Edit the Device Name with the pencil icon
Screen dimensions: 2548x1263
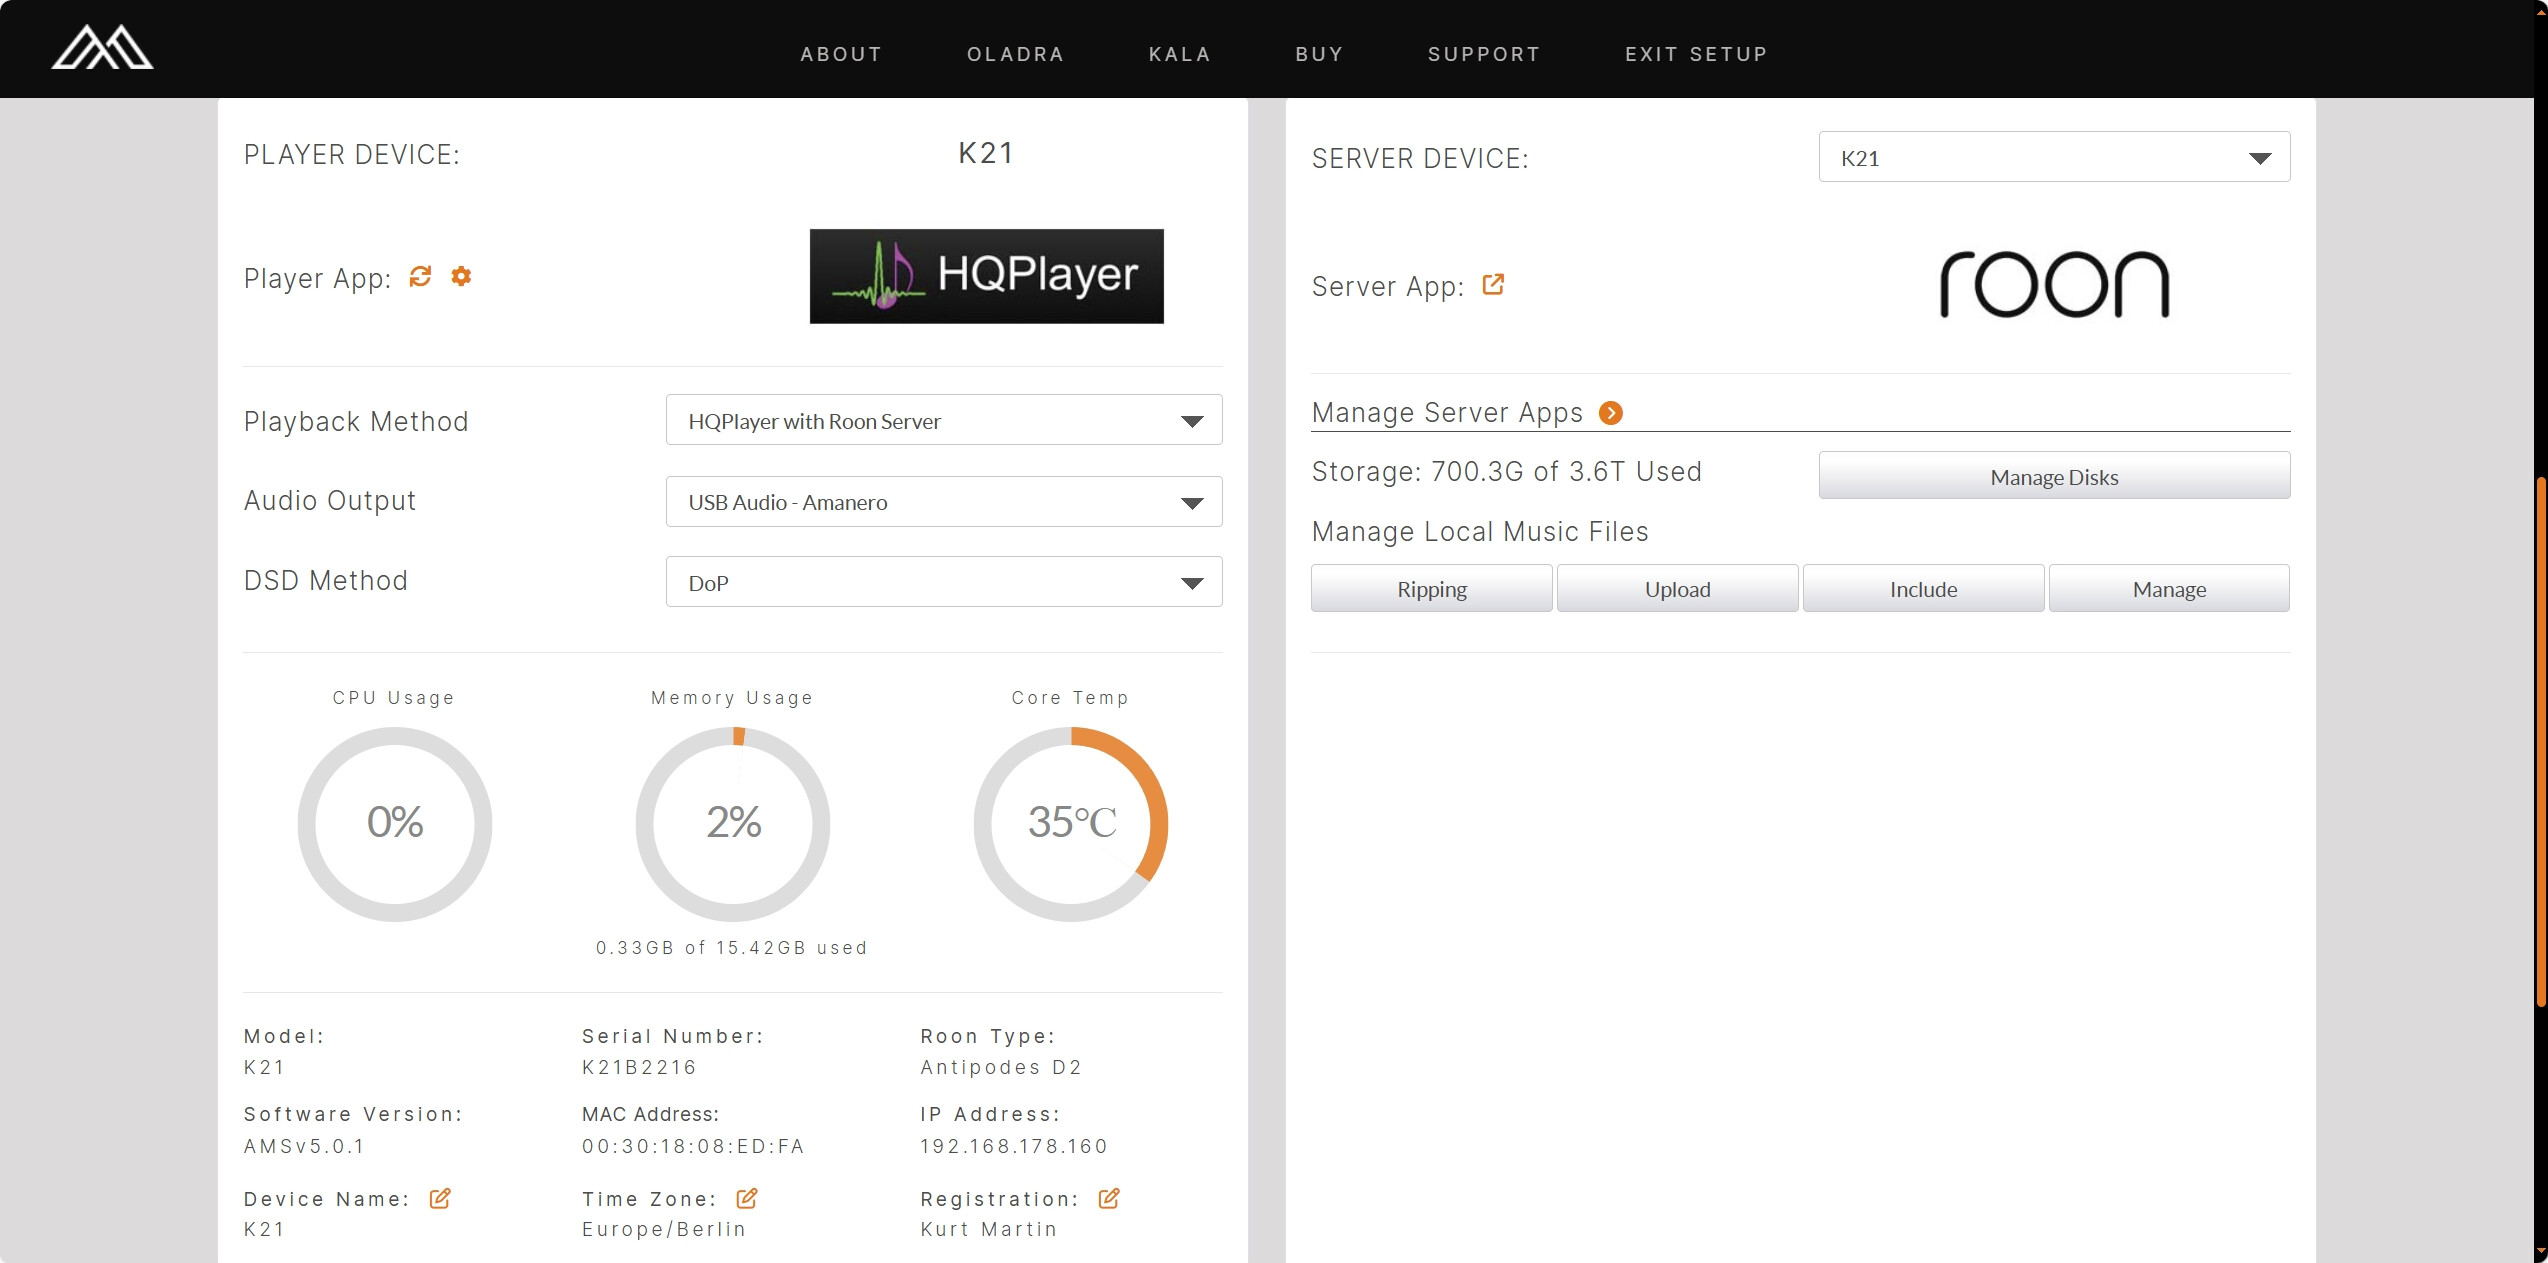click(x=440, y=1198)
